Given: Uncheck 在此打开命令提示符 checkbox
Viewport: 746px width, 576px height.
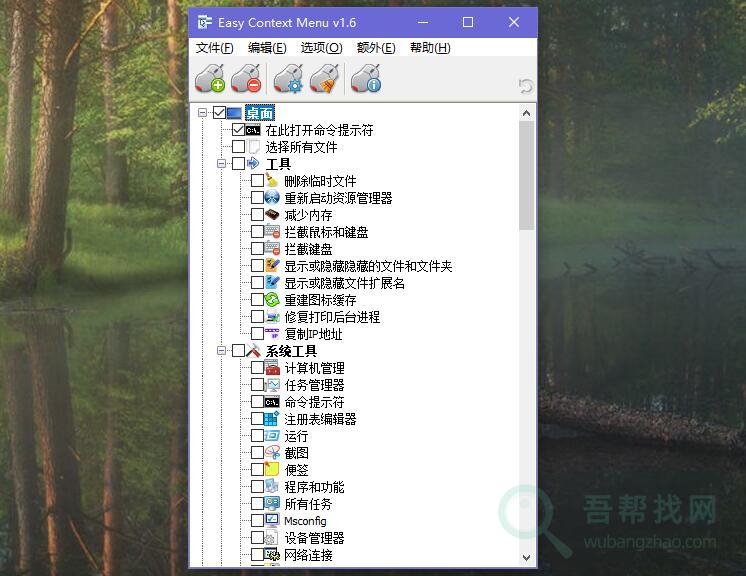Looking at the screenshot, I should pyautogui.click(x=238, y=130).
